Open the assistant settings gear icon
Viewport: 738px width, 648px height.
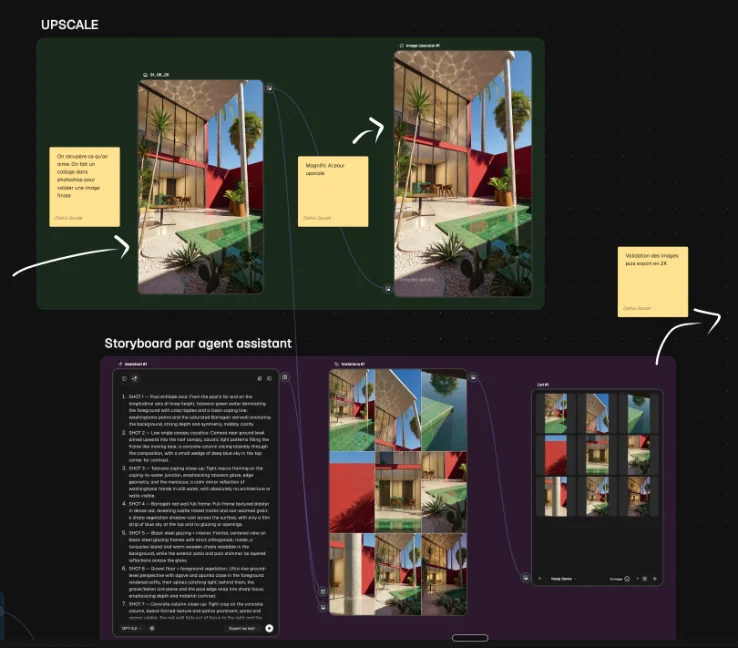point(152,628)
